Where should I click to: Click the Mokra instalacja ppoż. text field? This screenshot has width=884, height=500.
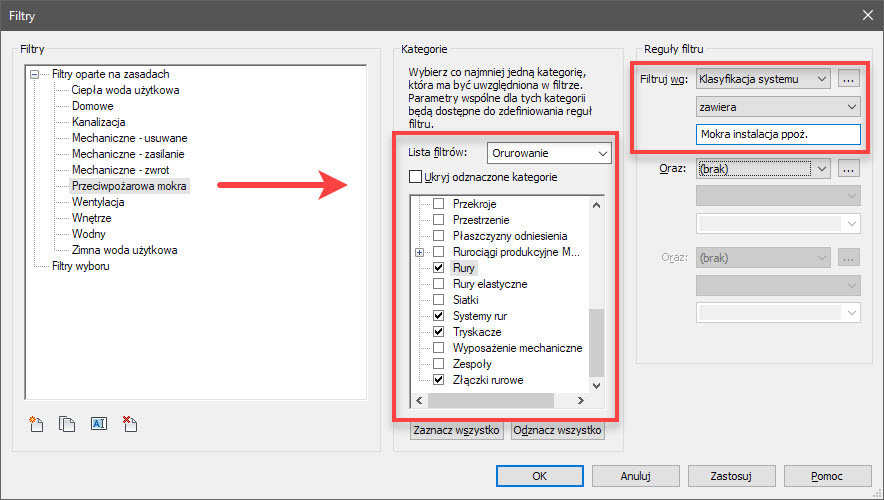(x=777, y=135)
